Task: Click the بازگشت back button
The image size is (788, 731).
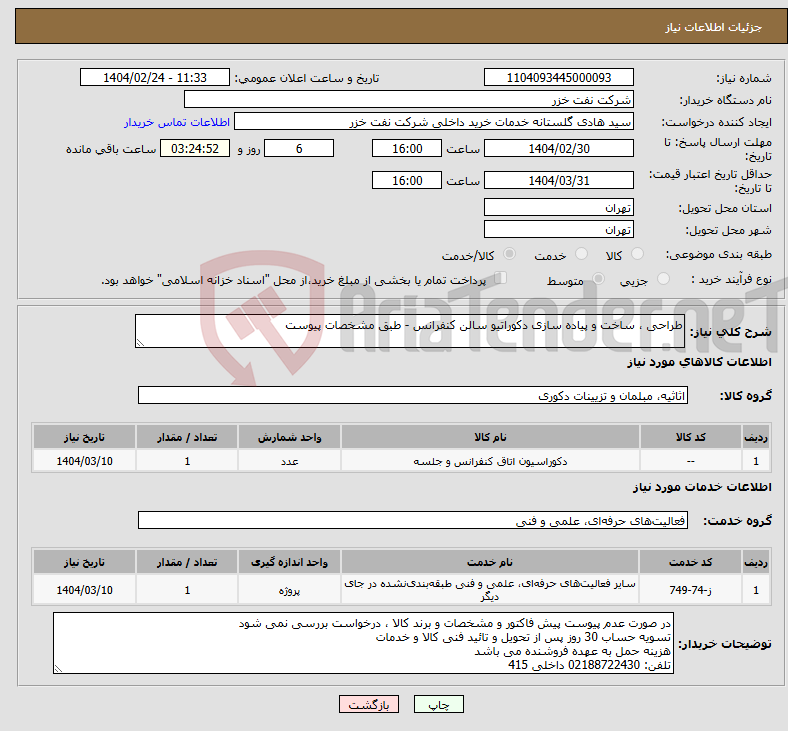Action: point(369,704)
